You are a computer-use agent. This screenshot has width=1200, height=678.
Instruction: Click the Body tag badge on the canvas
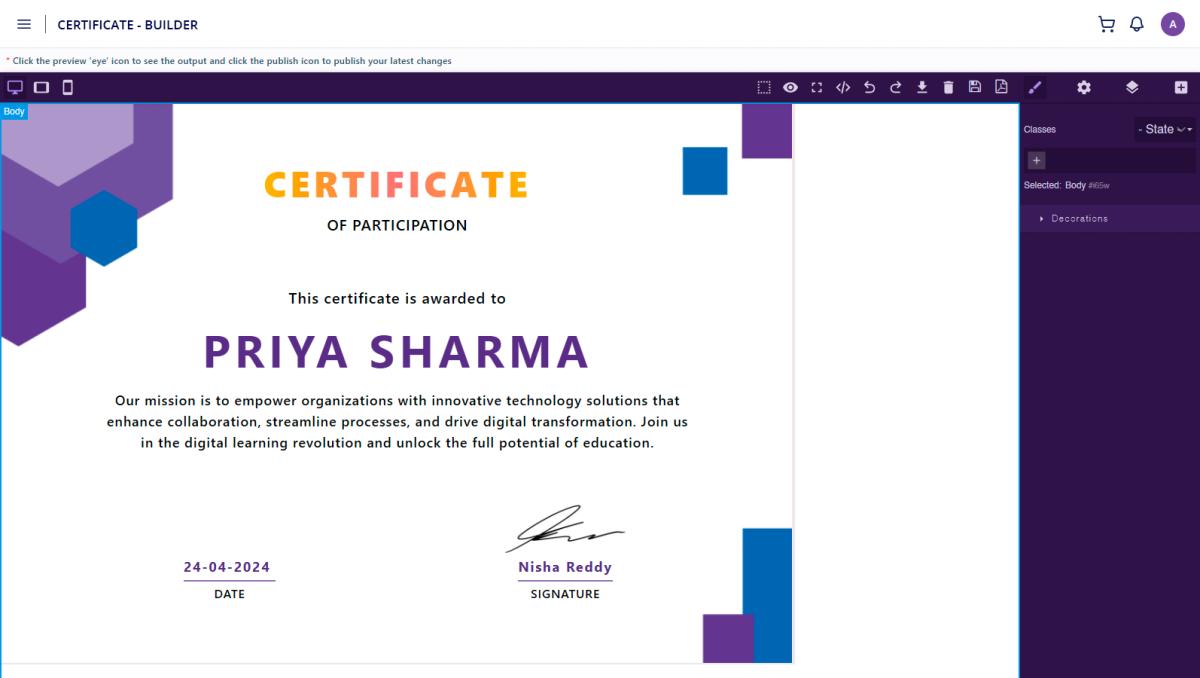tap(13, 111)
